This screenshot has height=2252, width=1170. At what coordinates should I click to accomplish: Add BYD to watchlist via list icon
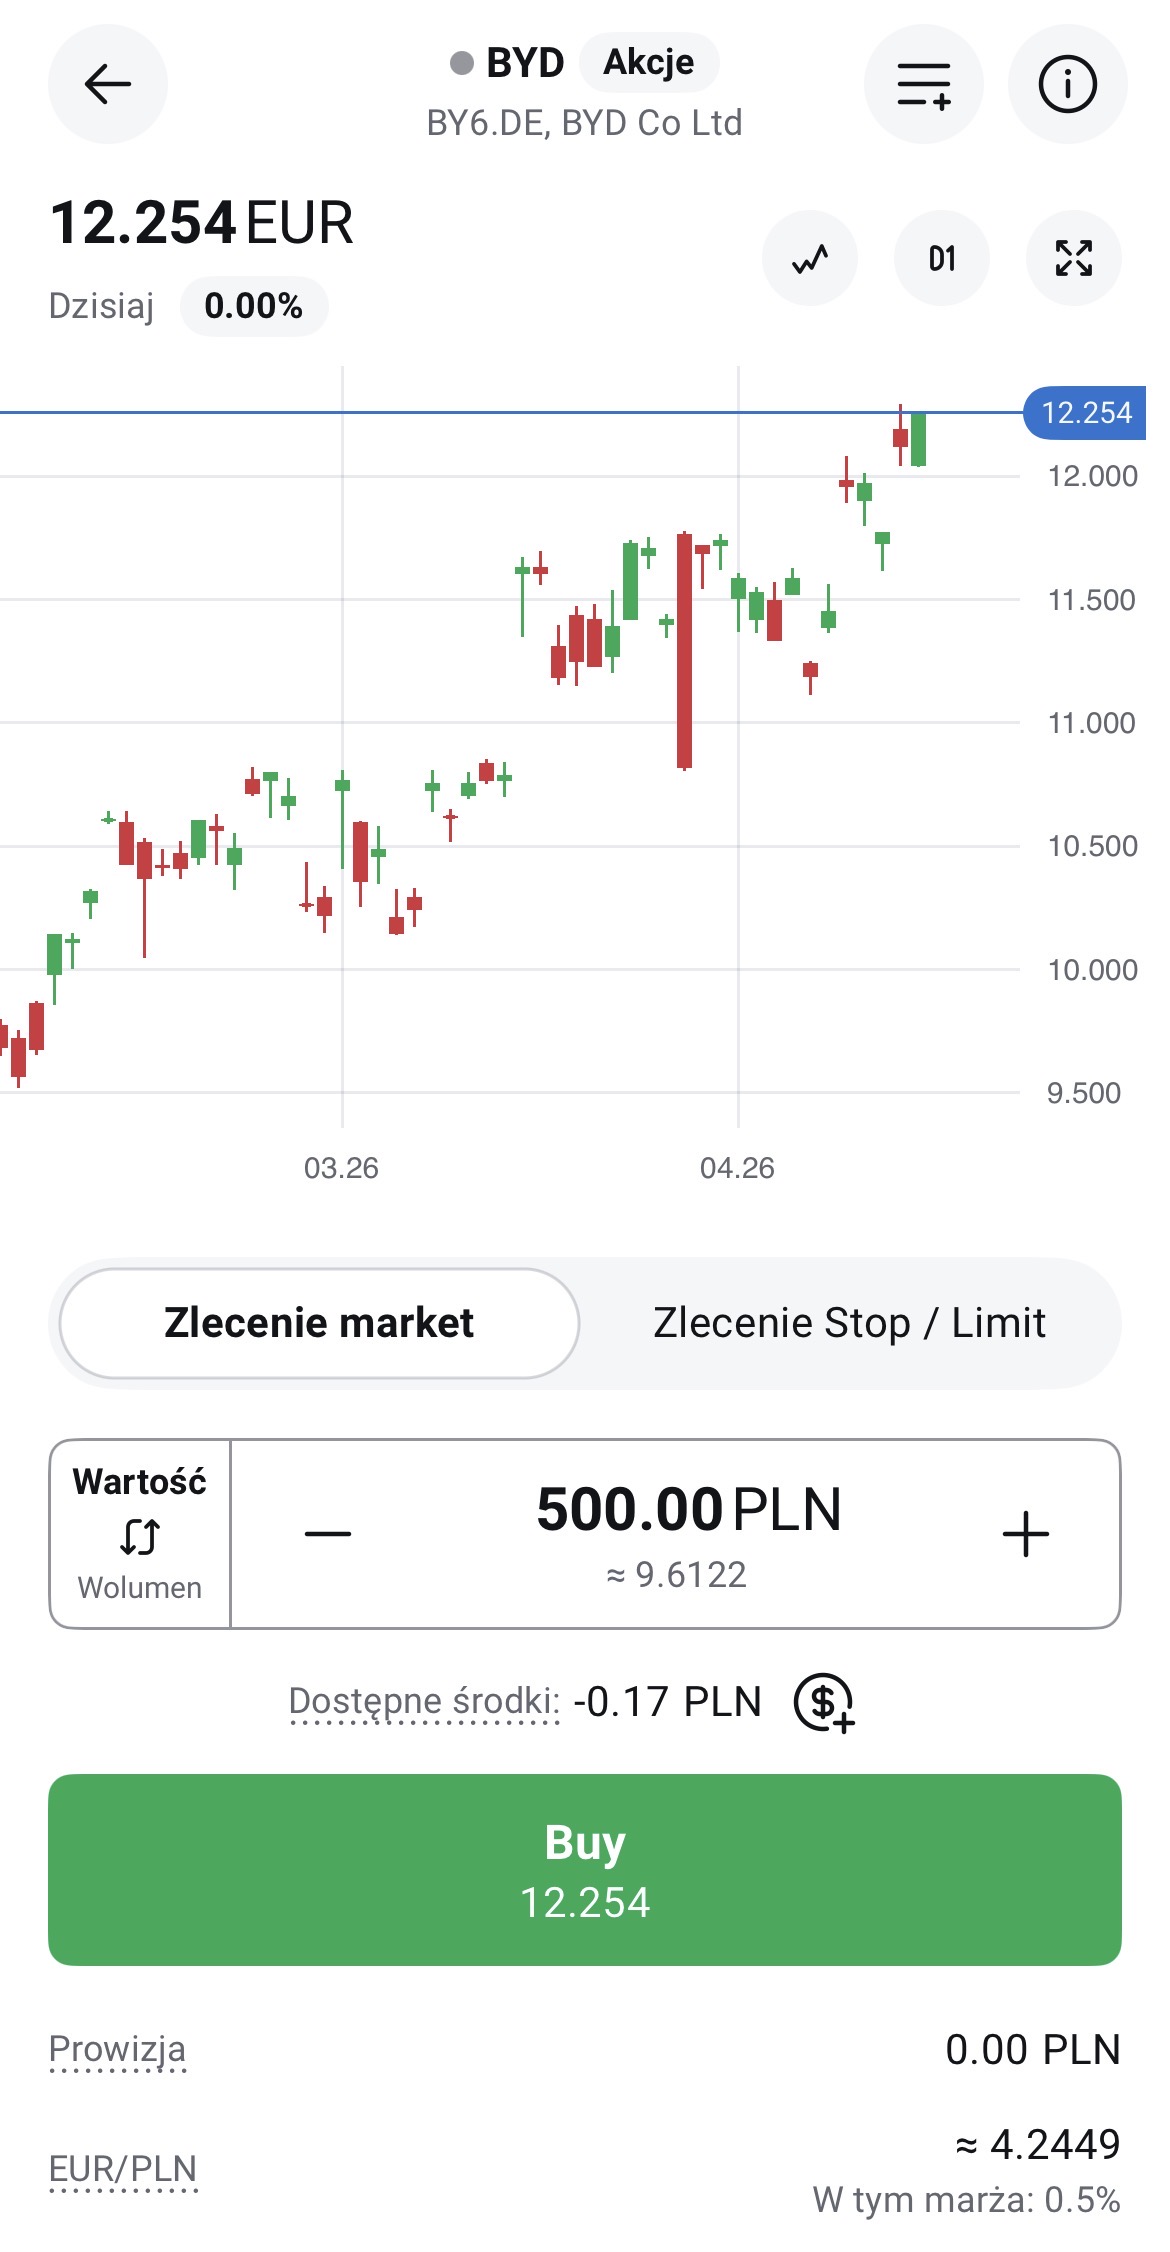coord(923,84)
